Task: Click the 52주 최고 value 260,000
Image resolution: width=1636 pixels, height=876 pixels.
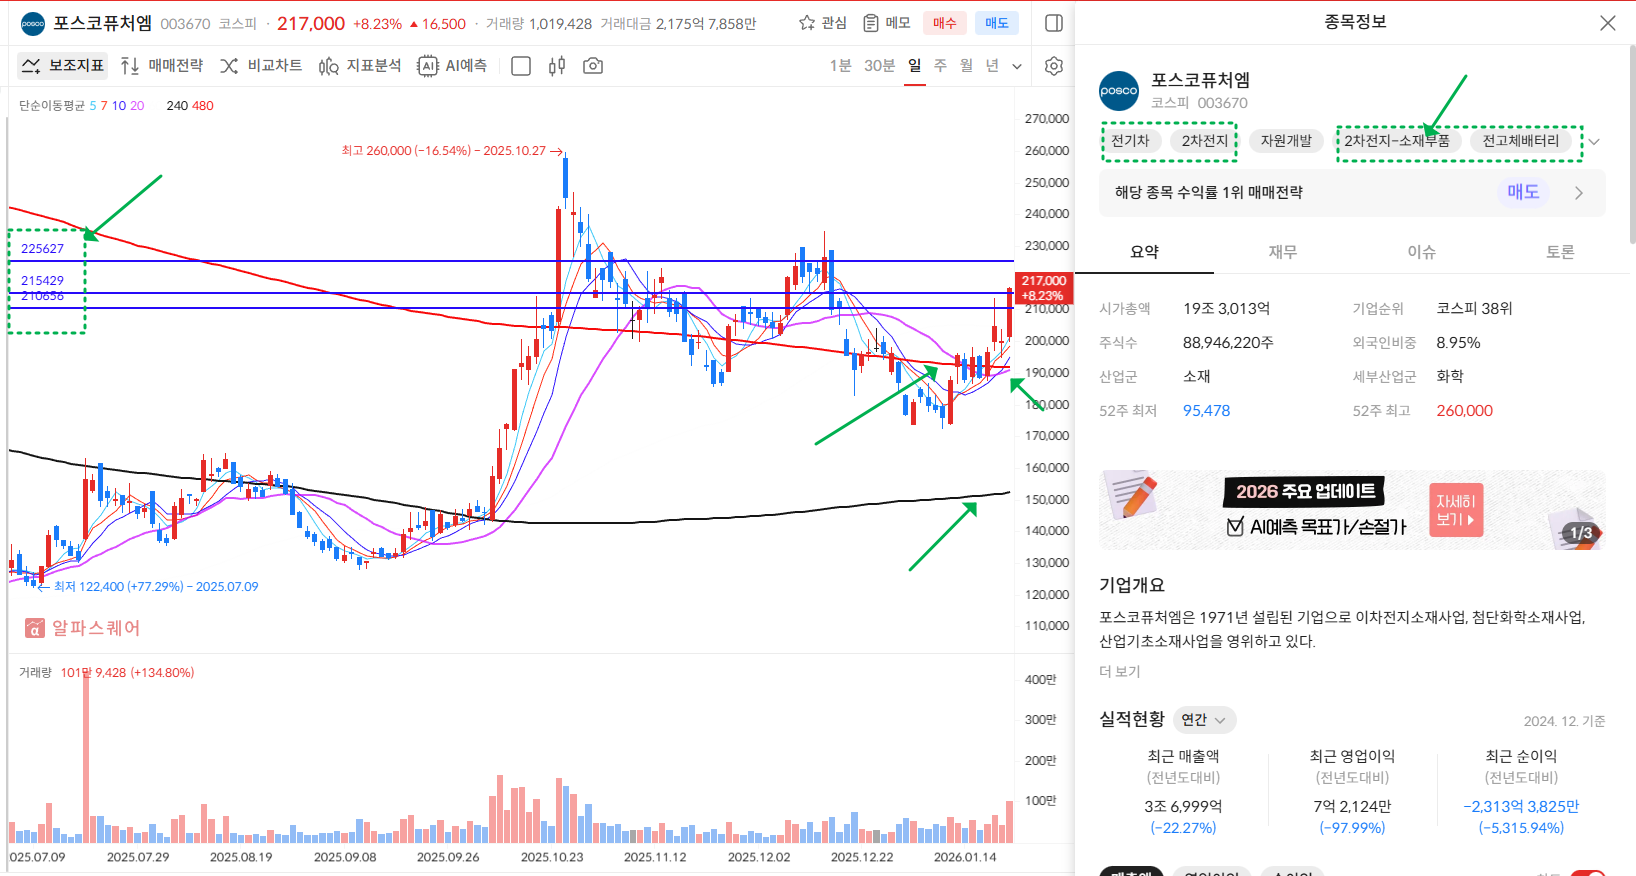Action: [x=1464, y=411]
